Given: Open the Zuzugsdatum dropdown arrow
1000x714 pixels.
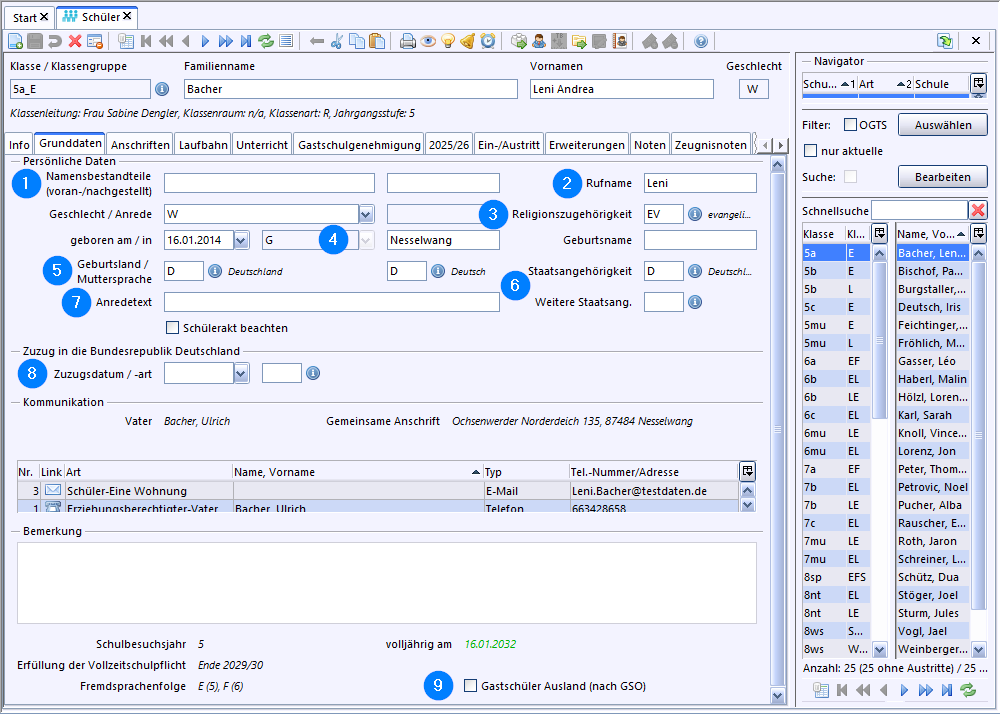Looking at the screenshot, I should 241,373.
